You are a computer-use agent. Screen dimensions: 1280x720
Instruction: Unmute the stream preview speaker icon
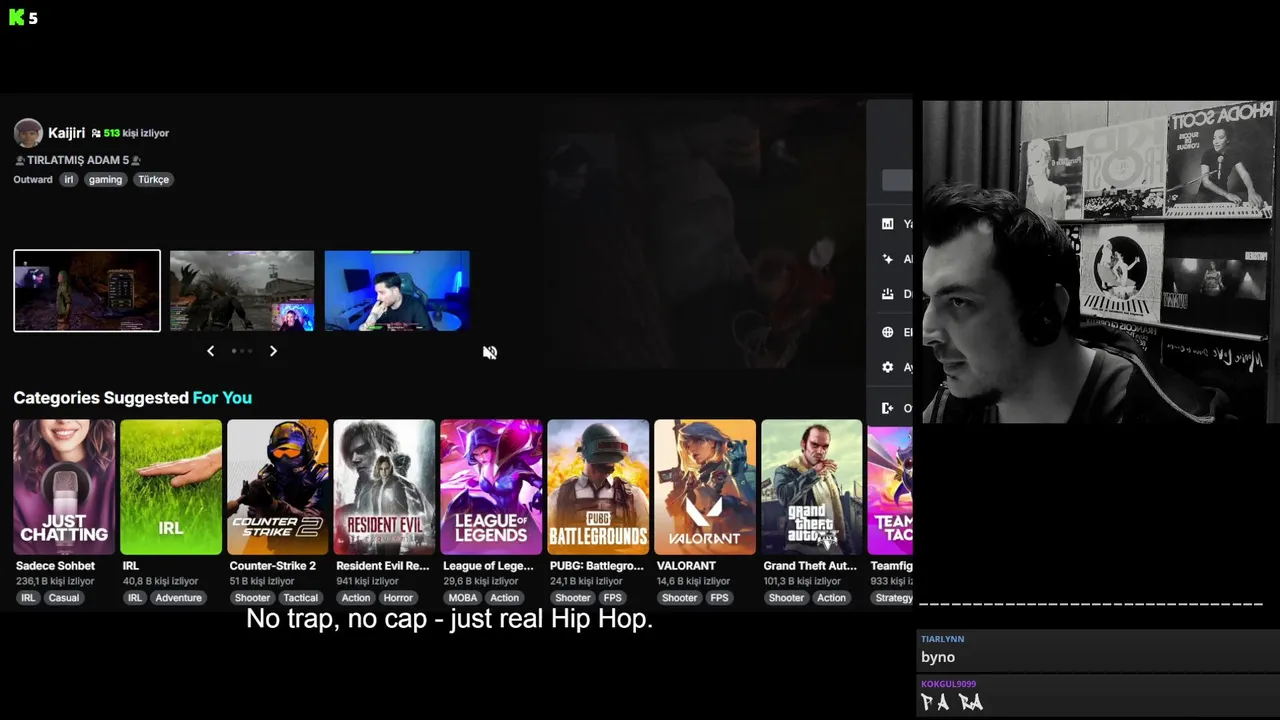tap(490, 352)
